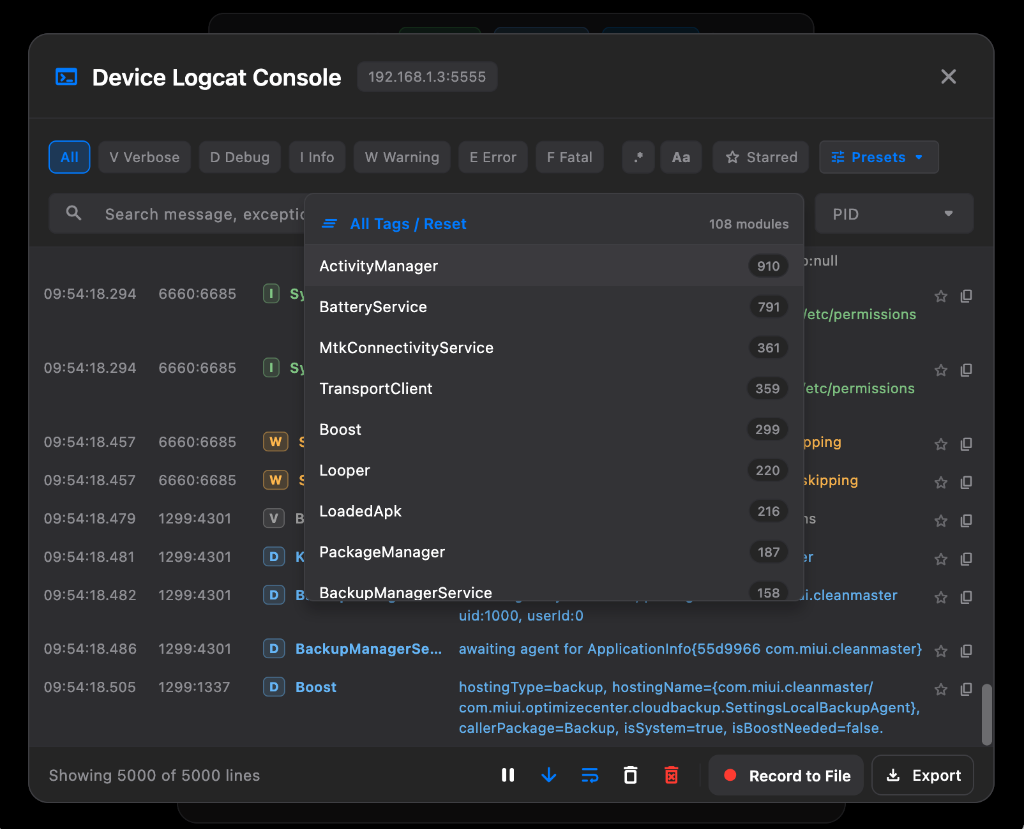This screenshot has width=1024, height=829.
Task: Click the '108 modules' count label
Action: (748, 224)
